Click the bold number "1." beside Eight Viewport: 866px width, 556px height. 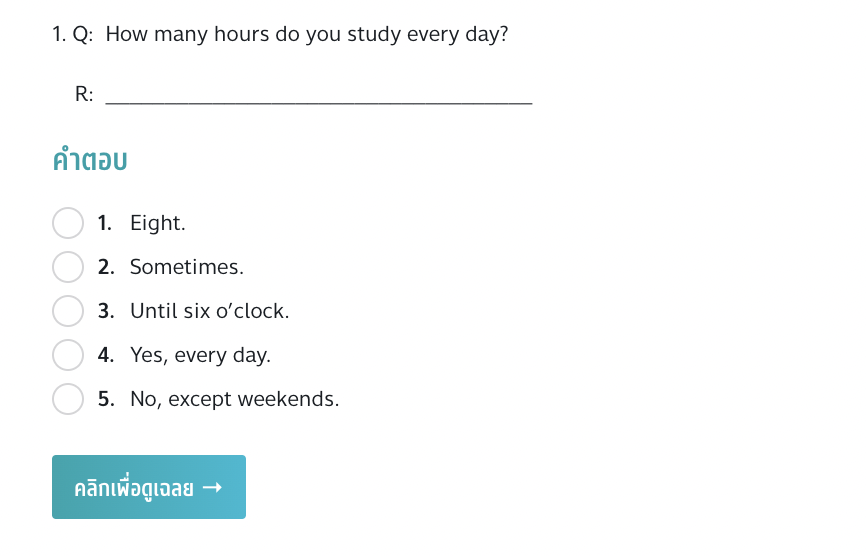tap(105, 223)
